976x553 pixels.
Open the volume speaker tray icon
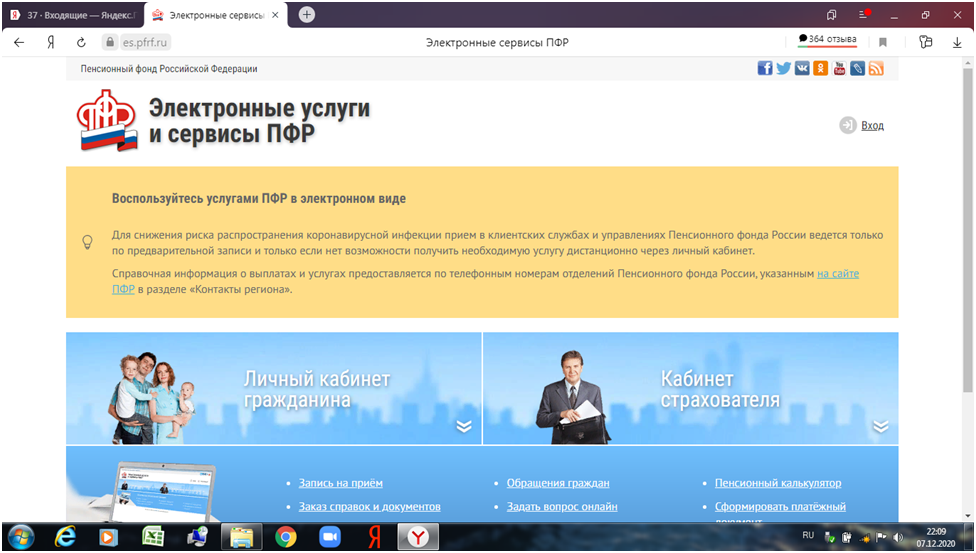pyautogui.click(x=898, y=537)
